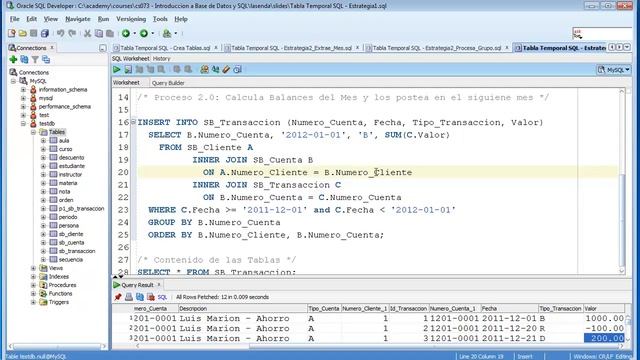Open dropdown next to Back navigation button
Screen dimensions: 640x360
tap(134, 33)
